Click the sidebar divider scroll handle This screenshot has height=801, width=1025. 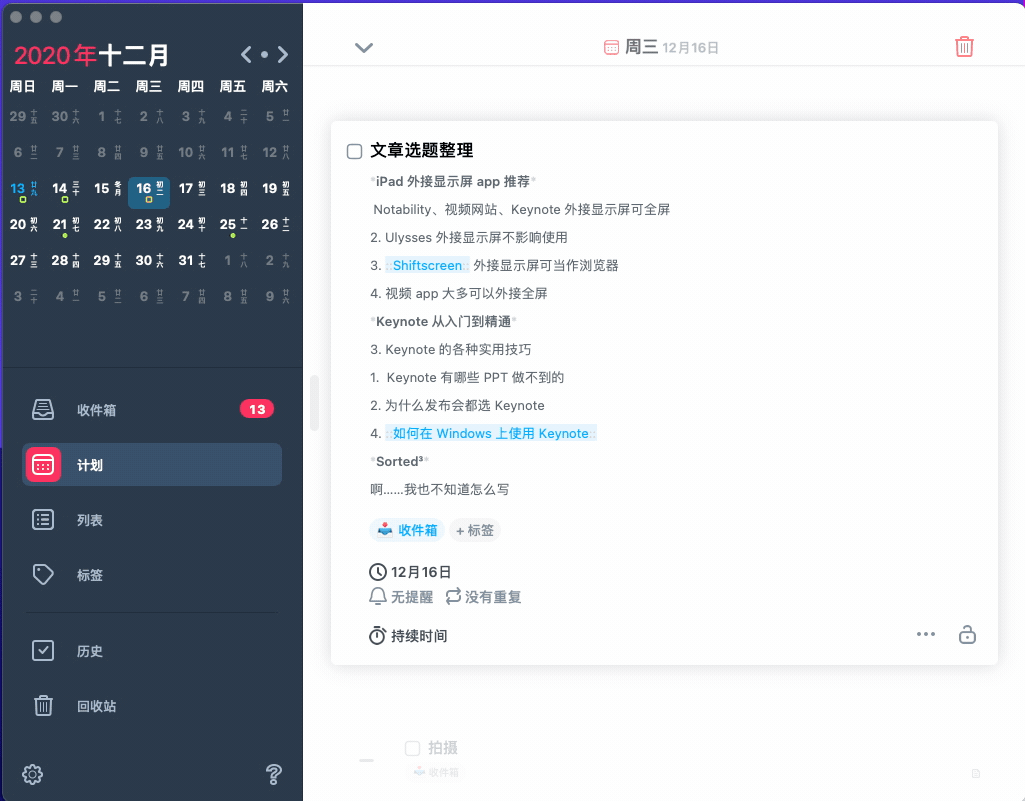click(314, 403)
